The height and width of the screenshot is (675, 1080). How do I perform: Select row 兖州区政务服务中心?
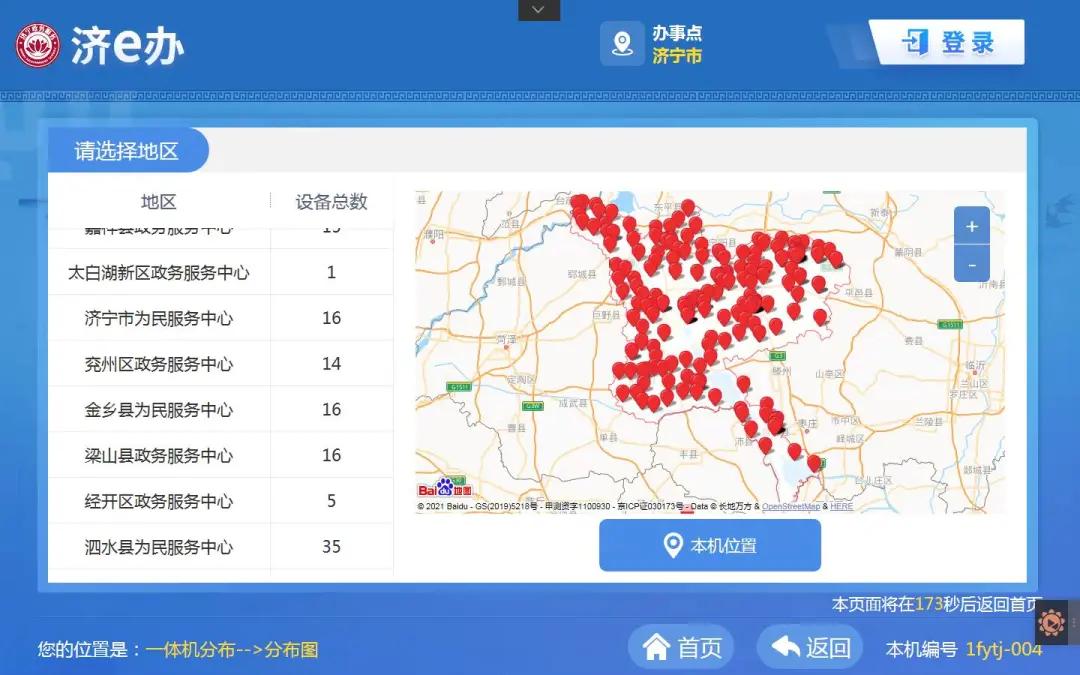point(220,364)
